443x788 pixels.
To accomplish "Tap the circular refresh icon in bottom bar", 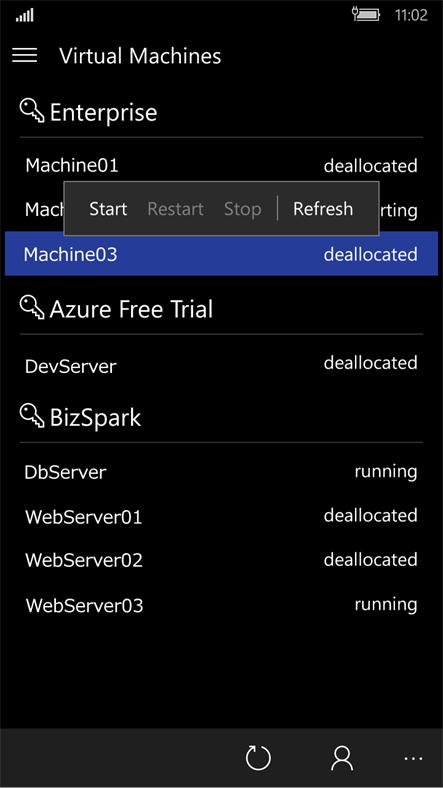I will coord(258,758).
